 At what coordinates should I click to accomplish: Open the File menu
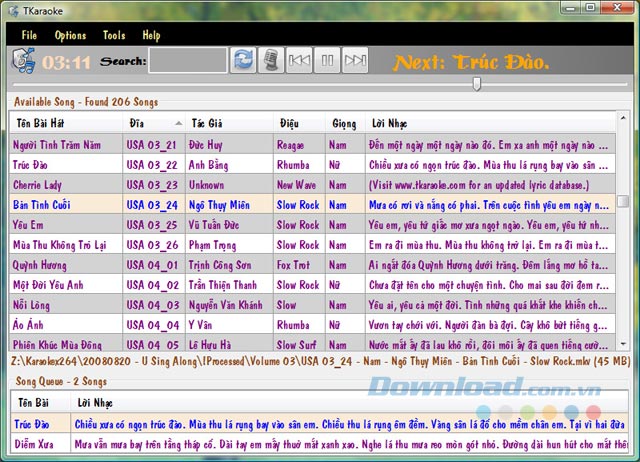[x=29, y=35]
